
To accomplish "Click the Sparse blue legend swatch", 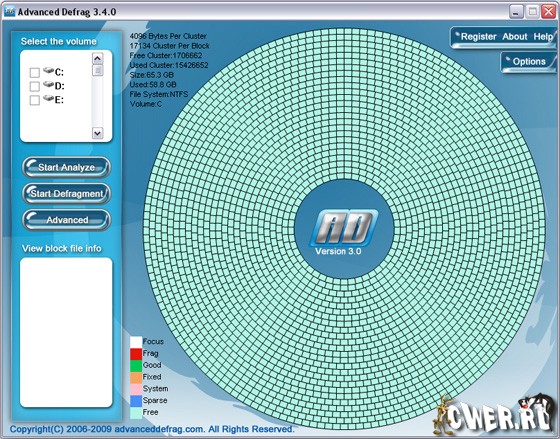I will click(136, 401).
